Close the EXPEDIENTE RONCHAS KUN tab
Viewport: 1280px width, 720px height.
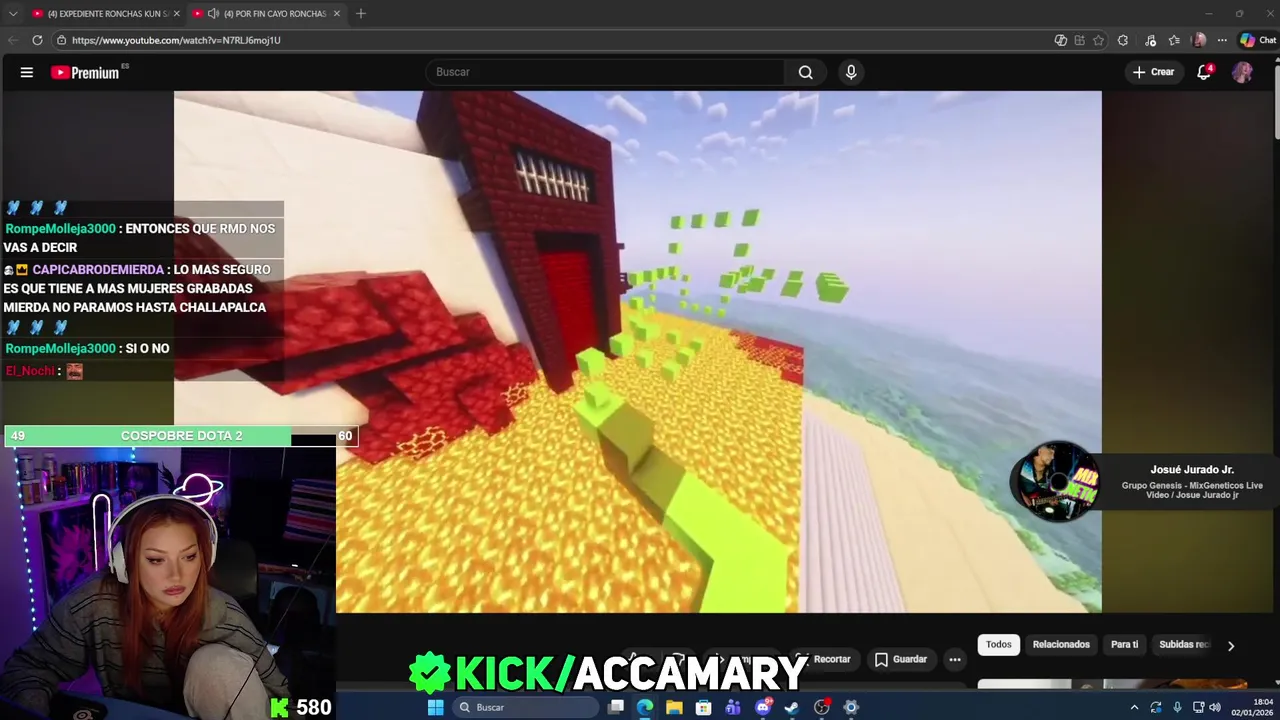(177, 13)
